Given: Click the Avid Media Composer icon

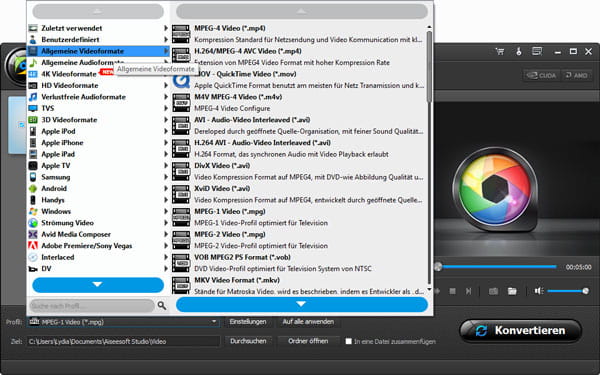Looking at the screenshot, I should (x=33, y=234).
